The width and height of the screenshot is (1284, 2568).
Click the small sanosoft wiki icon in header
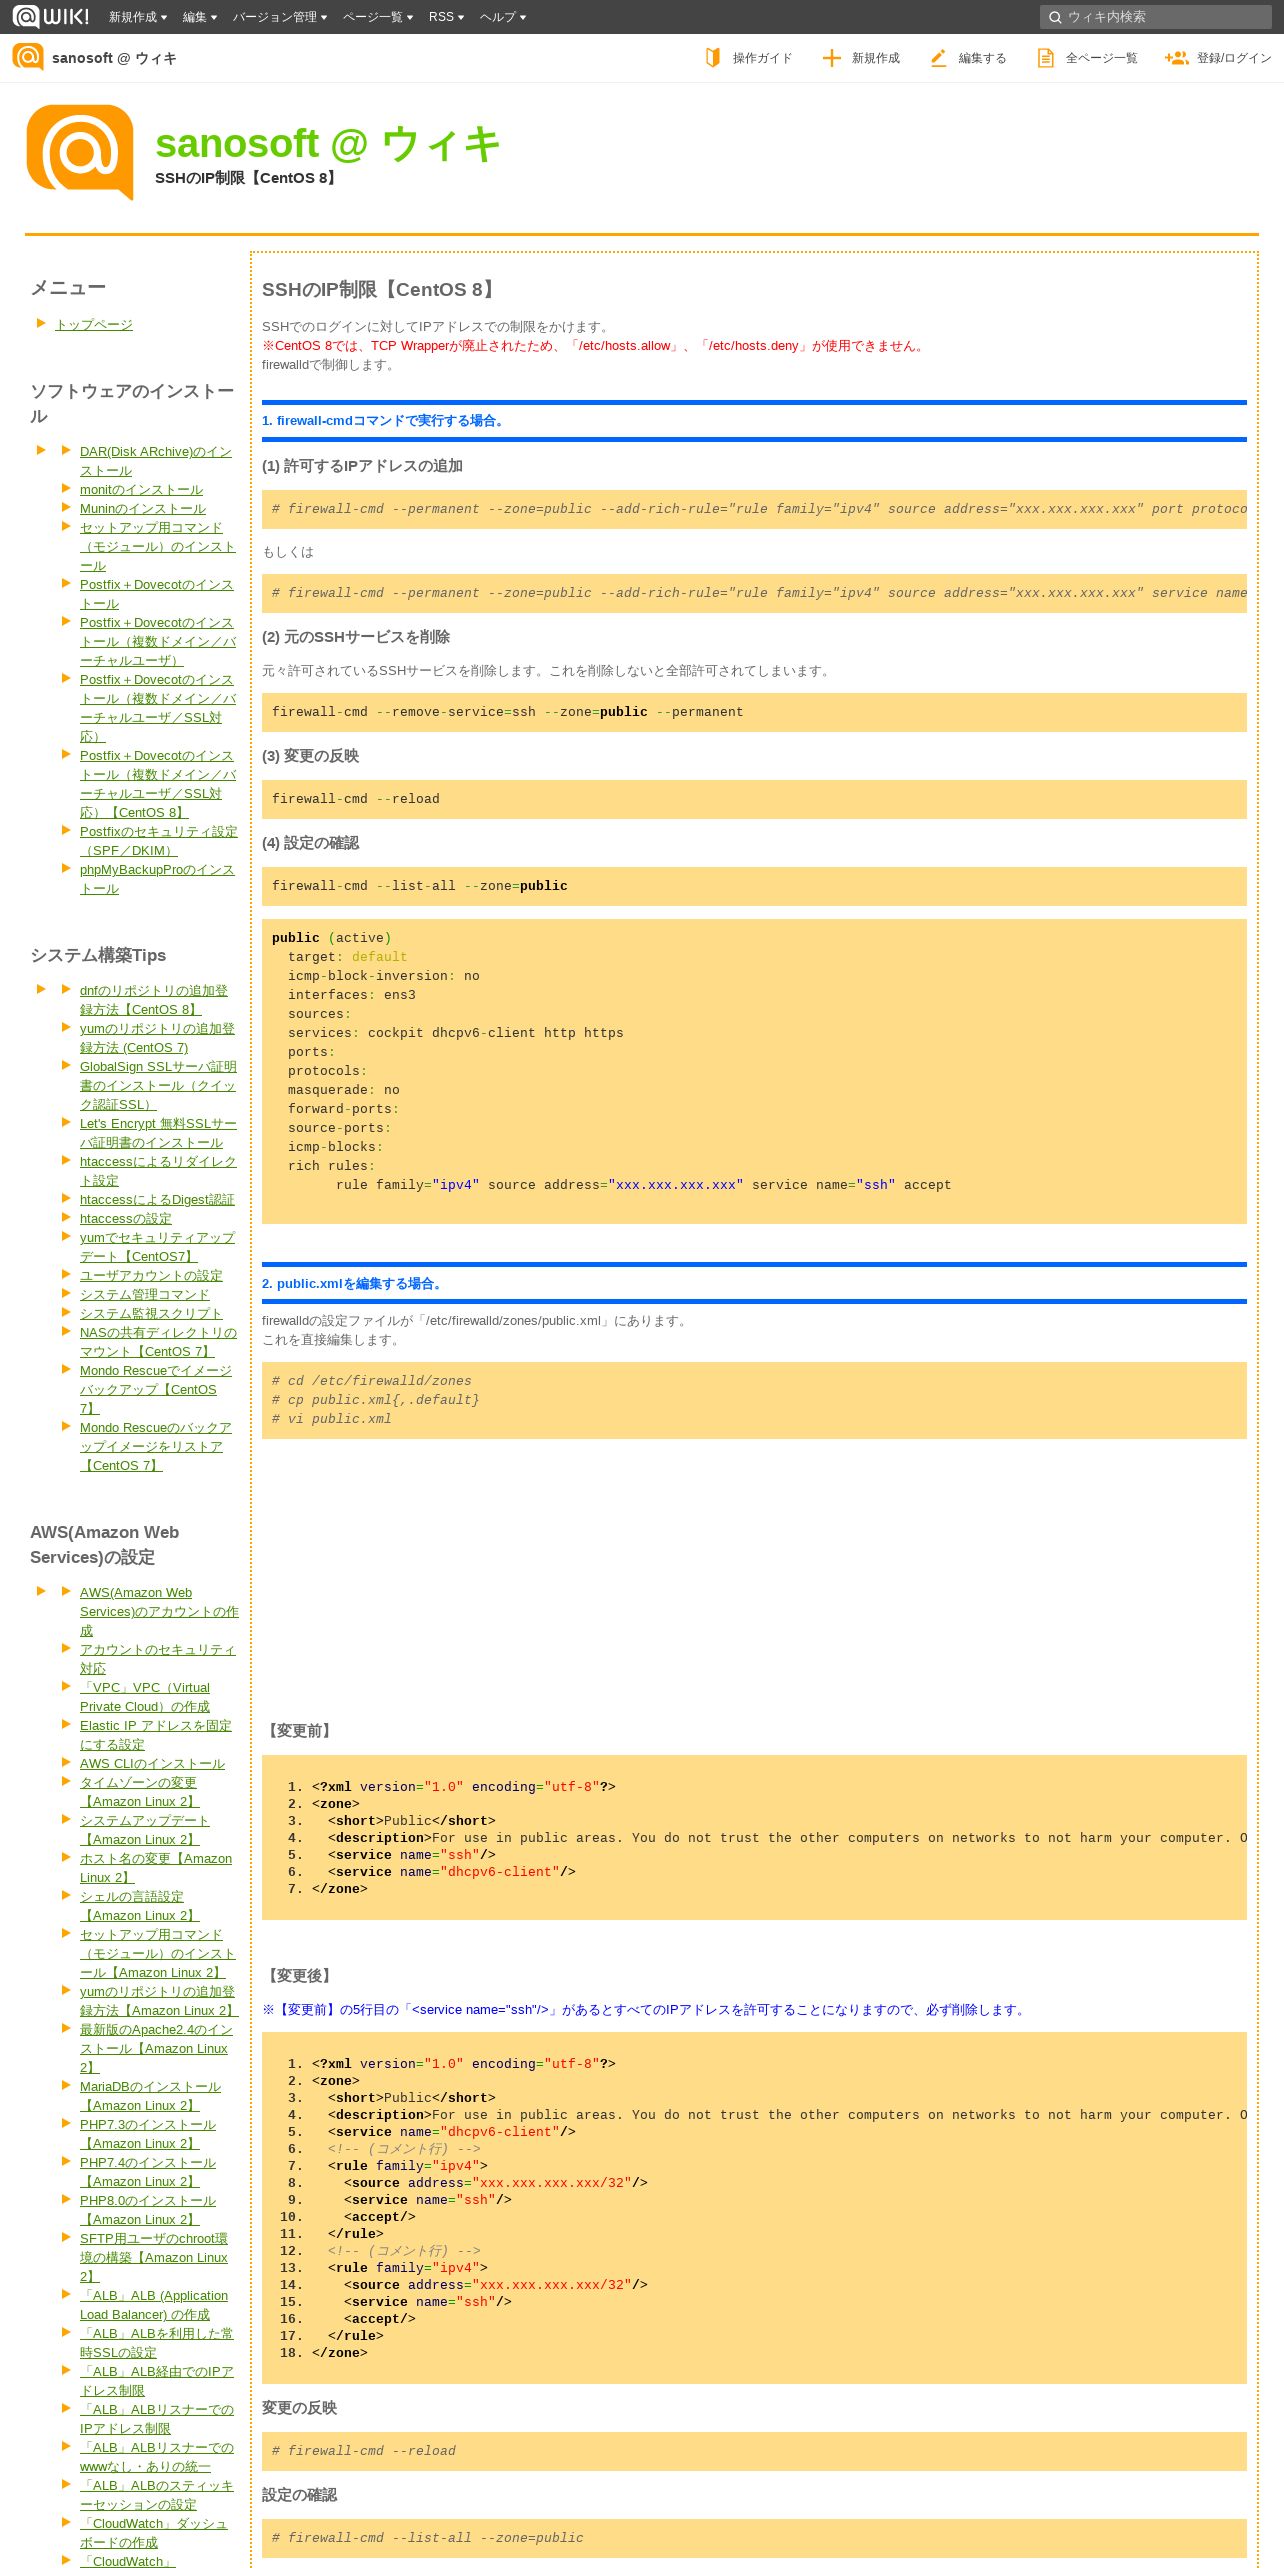pos(28,57)
